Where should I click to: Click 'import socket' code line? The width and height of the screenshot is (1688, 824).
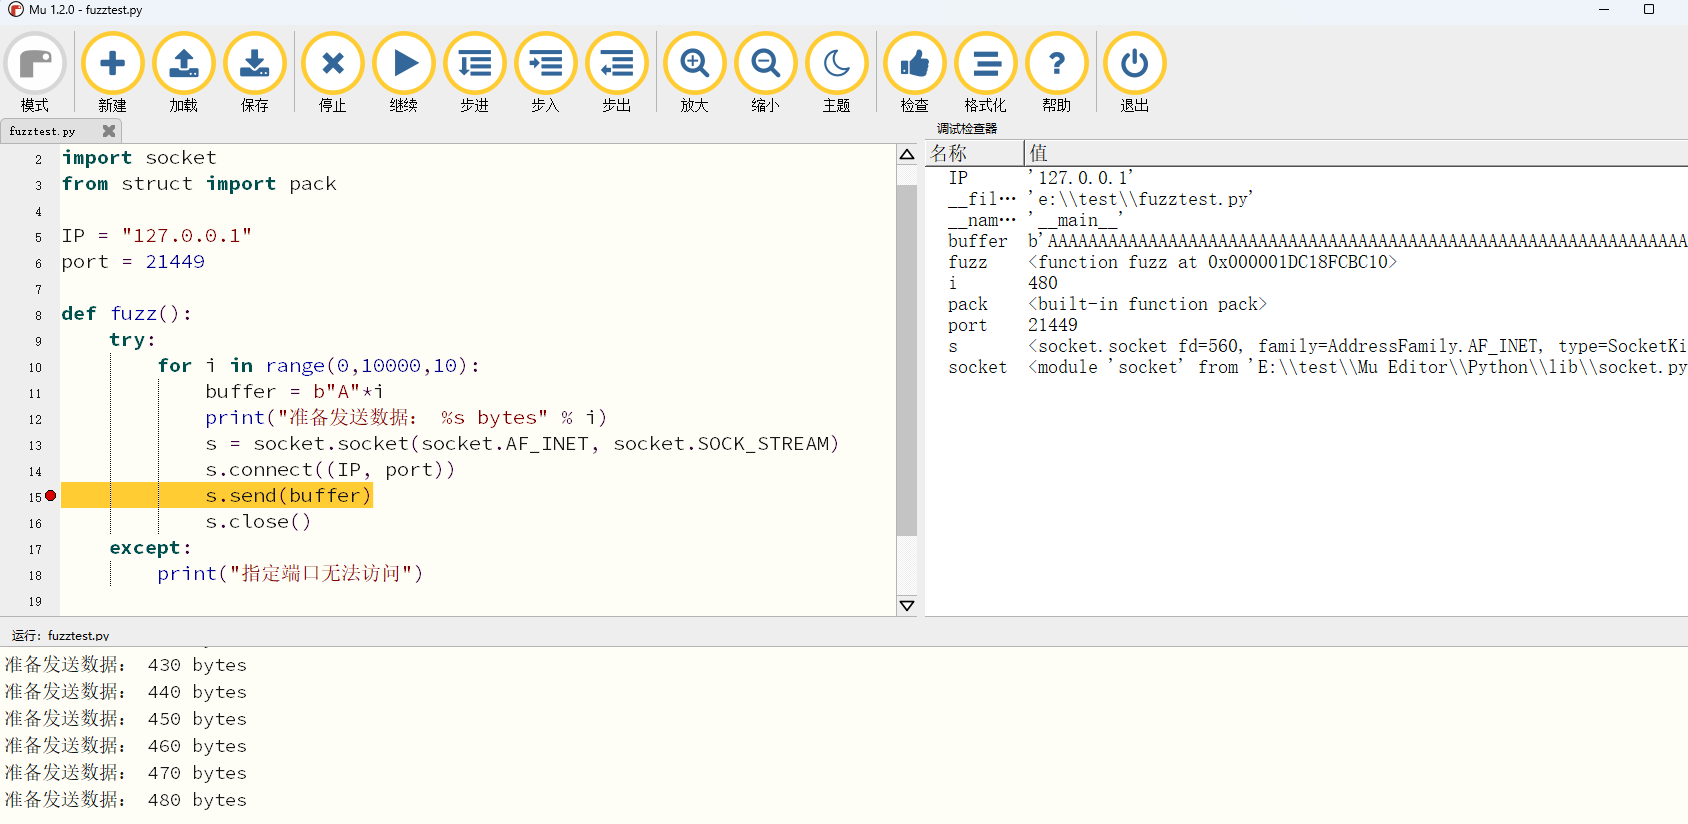click(139, 158)
